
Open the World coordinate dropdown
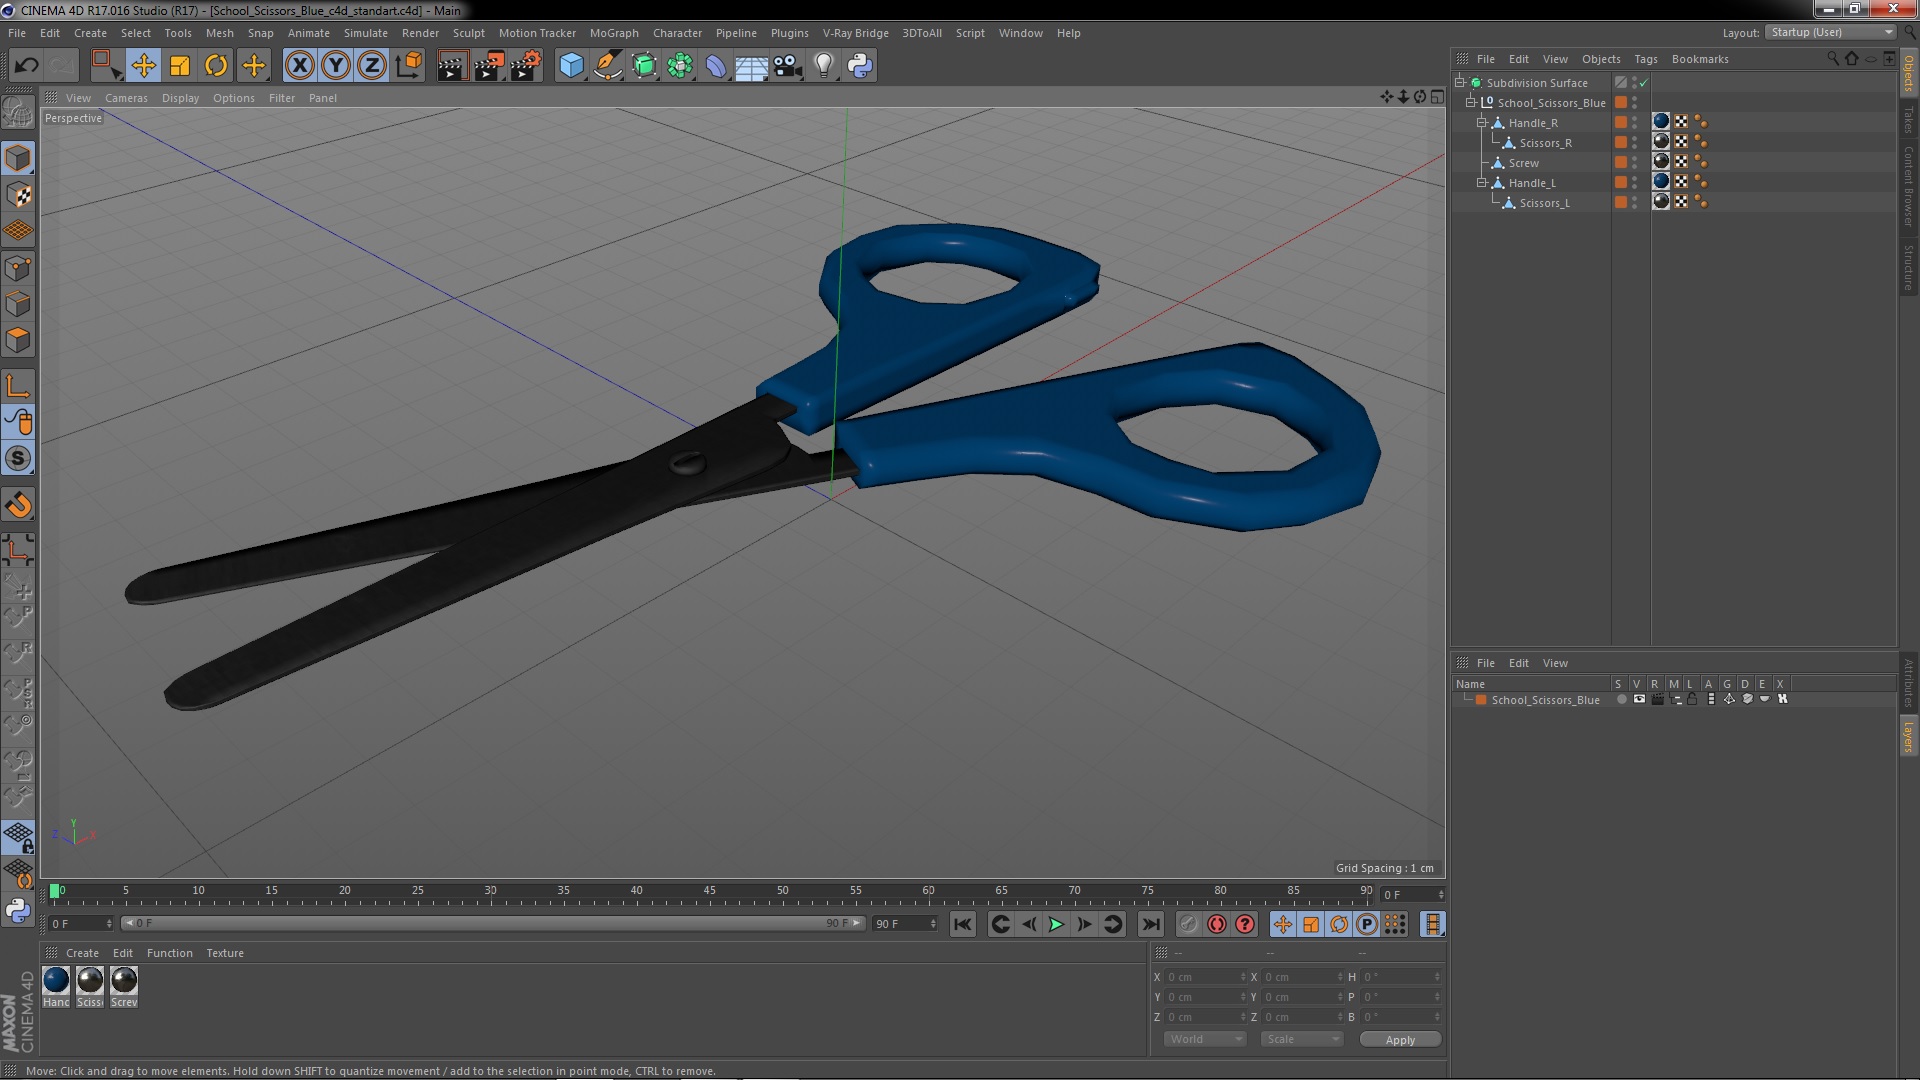(x=1205, y=1040)
